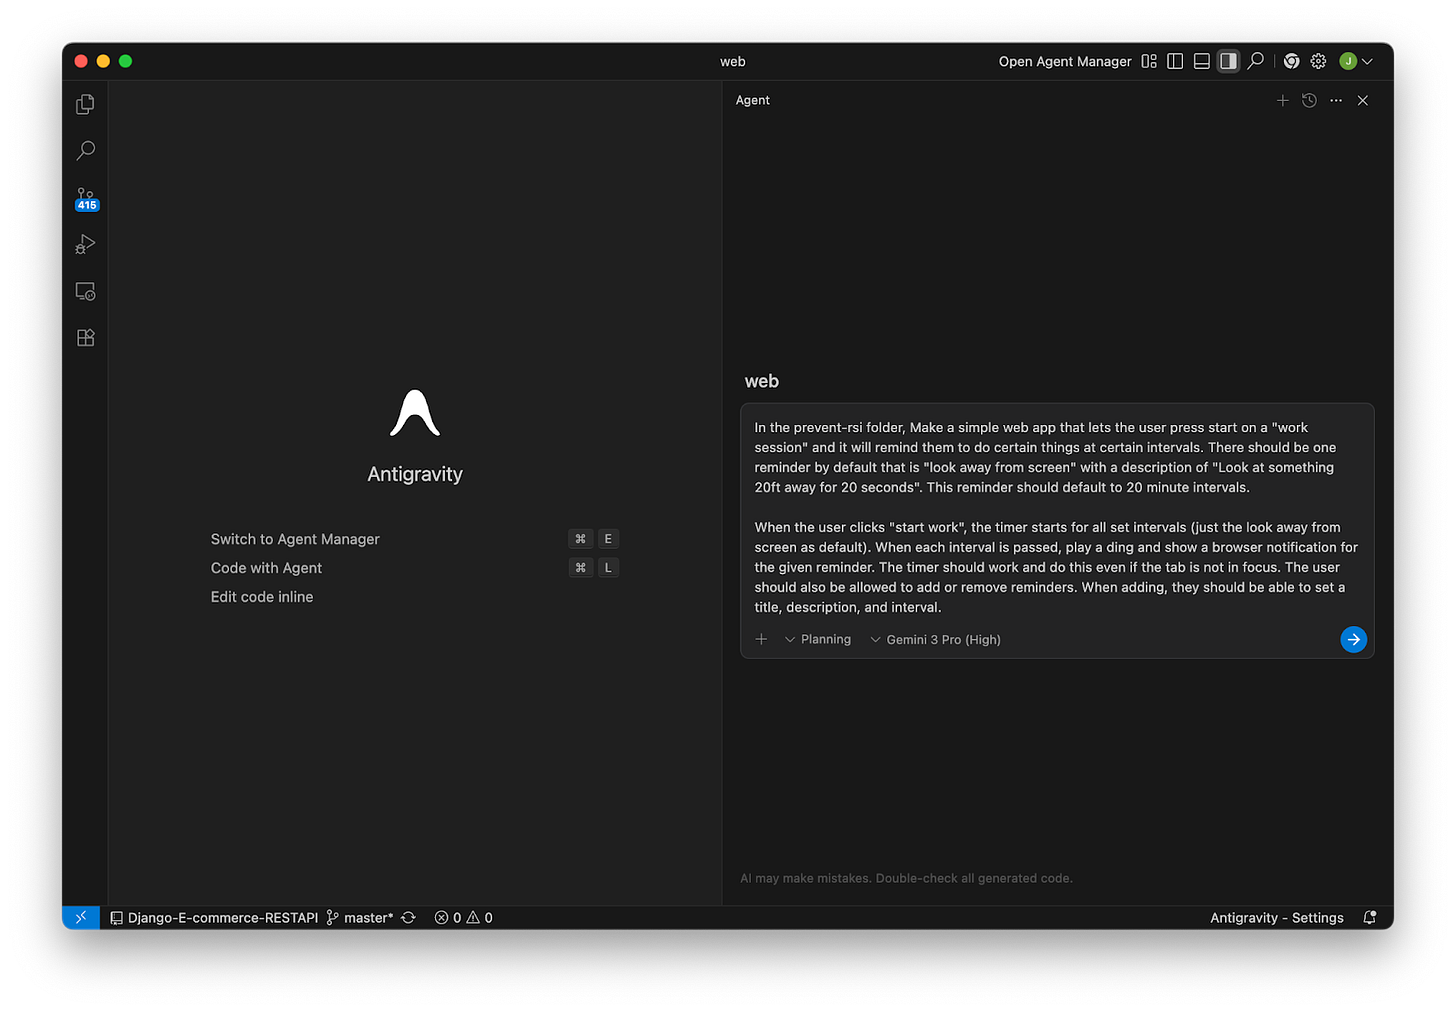Start a new Agent conversation with plus
Image resolution: width=1456 pixels, height=1012 pixels.
click(1282, 100)
